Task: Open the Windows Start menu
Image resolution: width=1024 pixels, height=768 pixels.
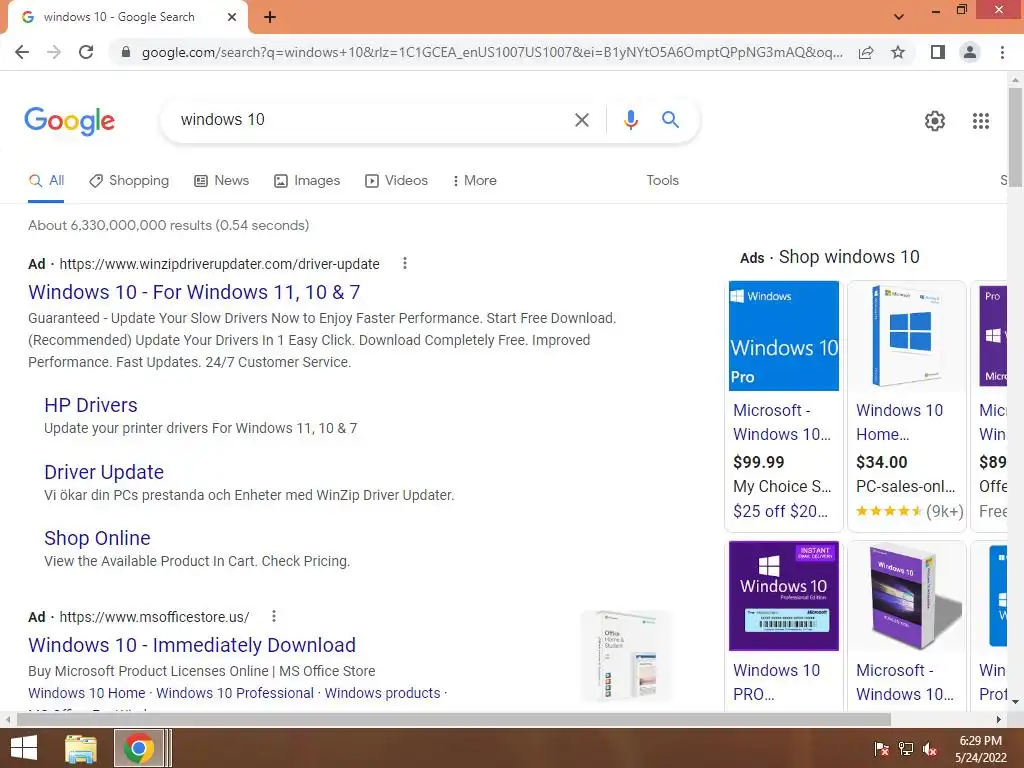Action: pos(24,748)
